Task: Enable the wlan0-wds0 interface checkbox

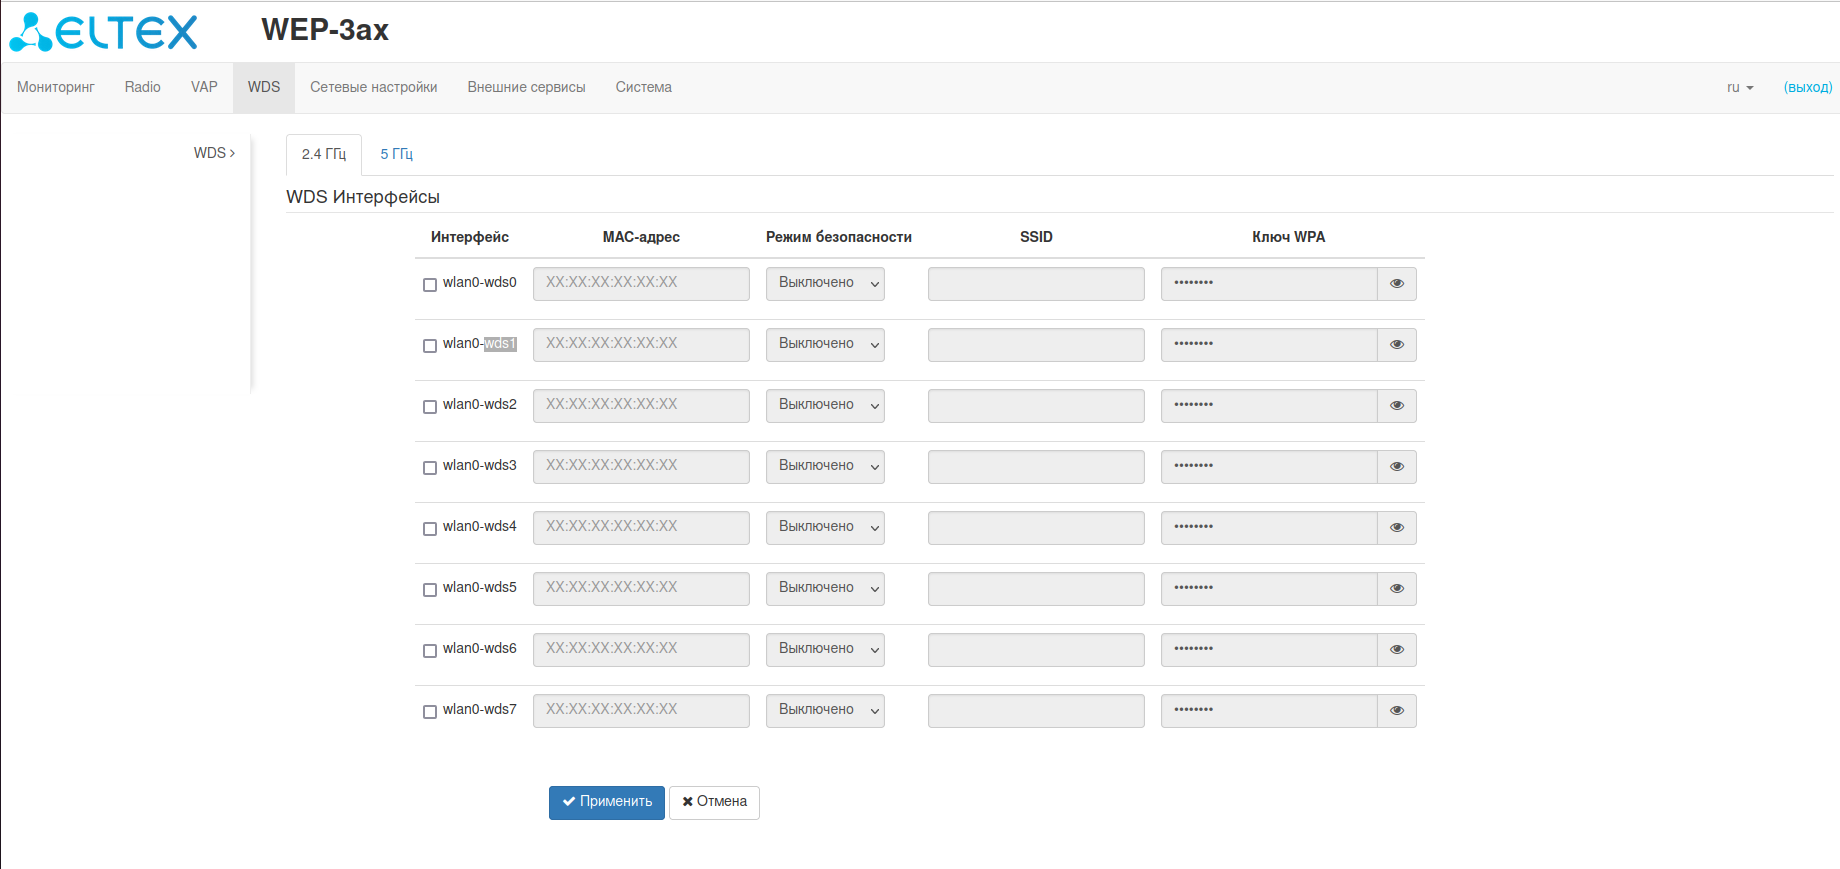Action: click(430, 285)
